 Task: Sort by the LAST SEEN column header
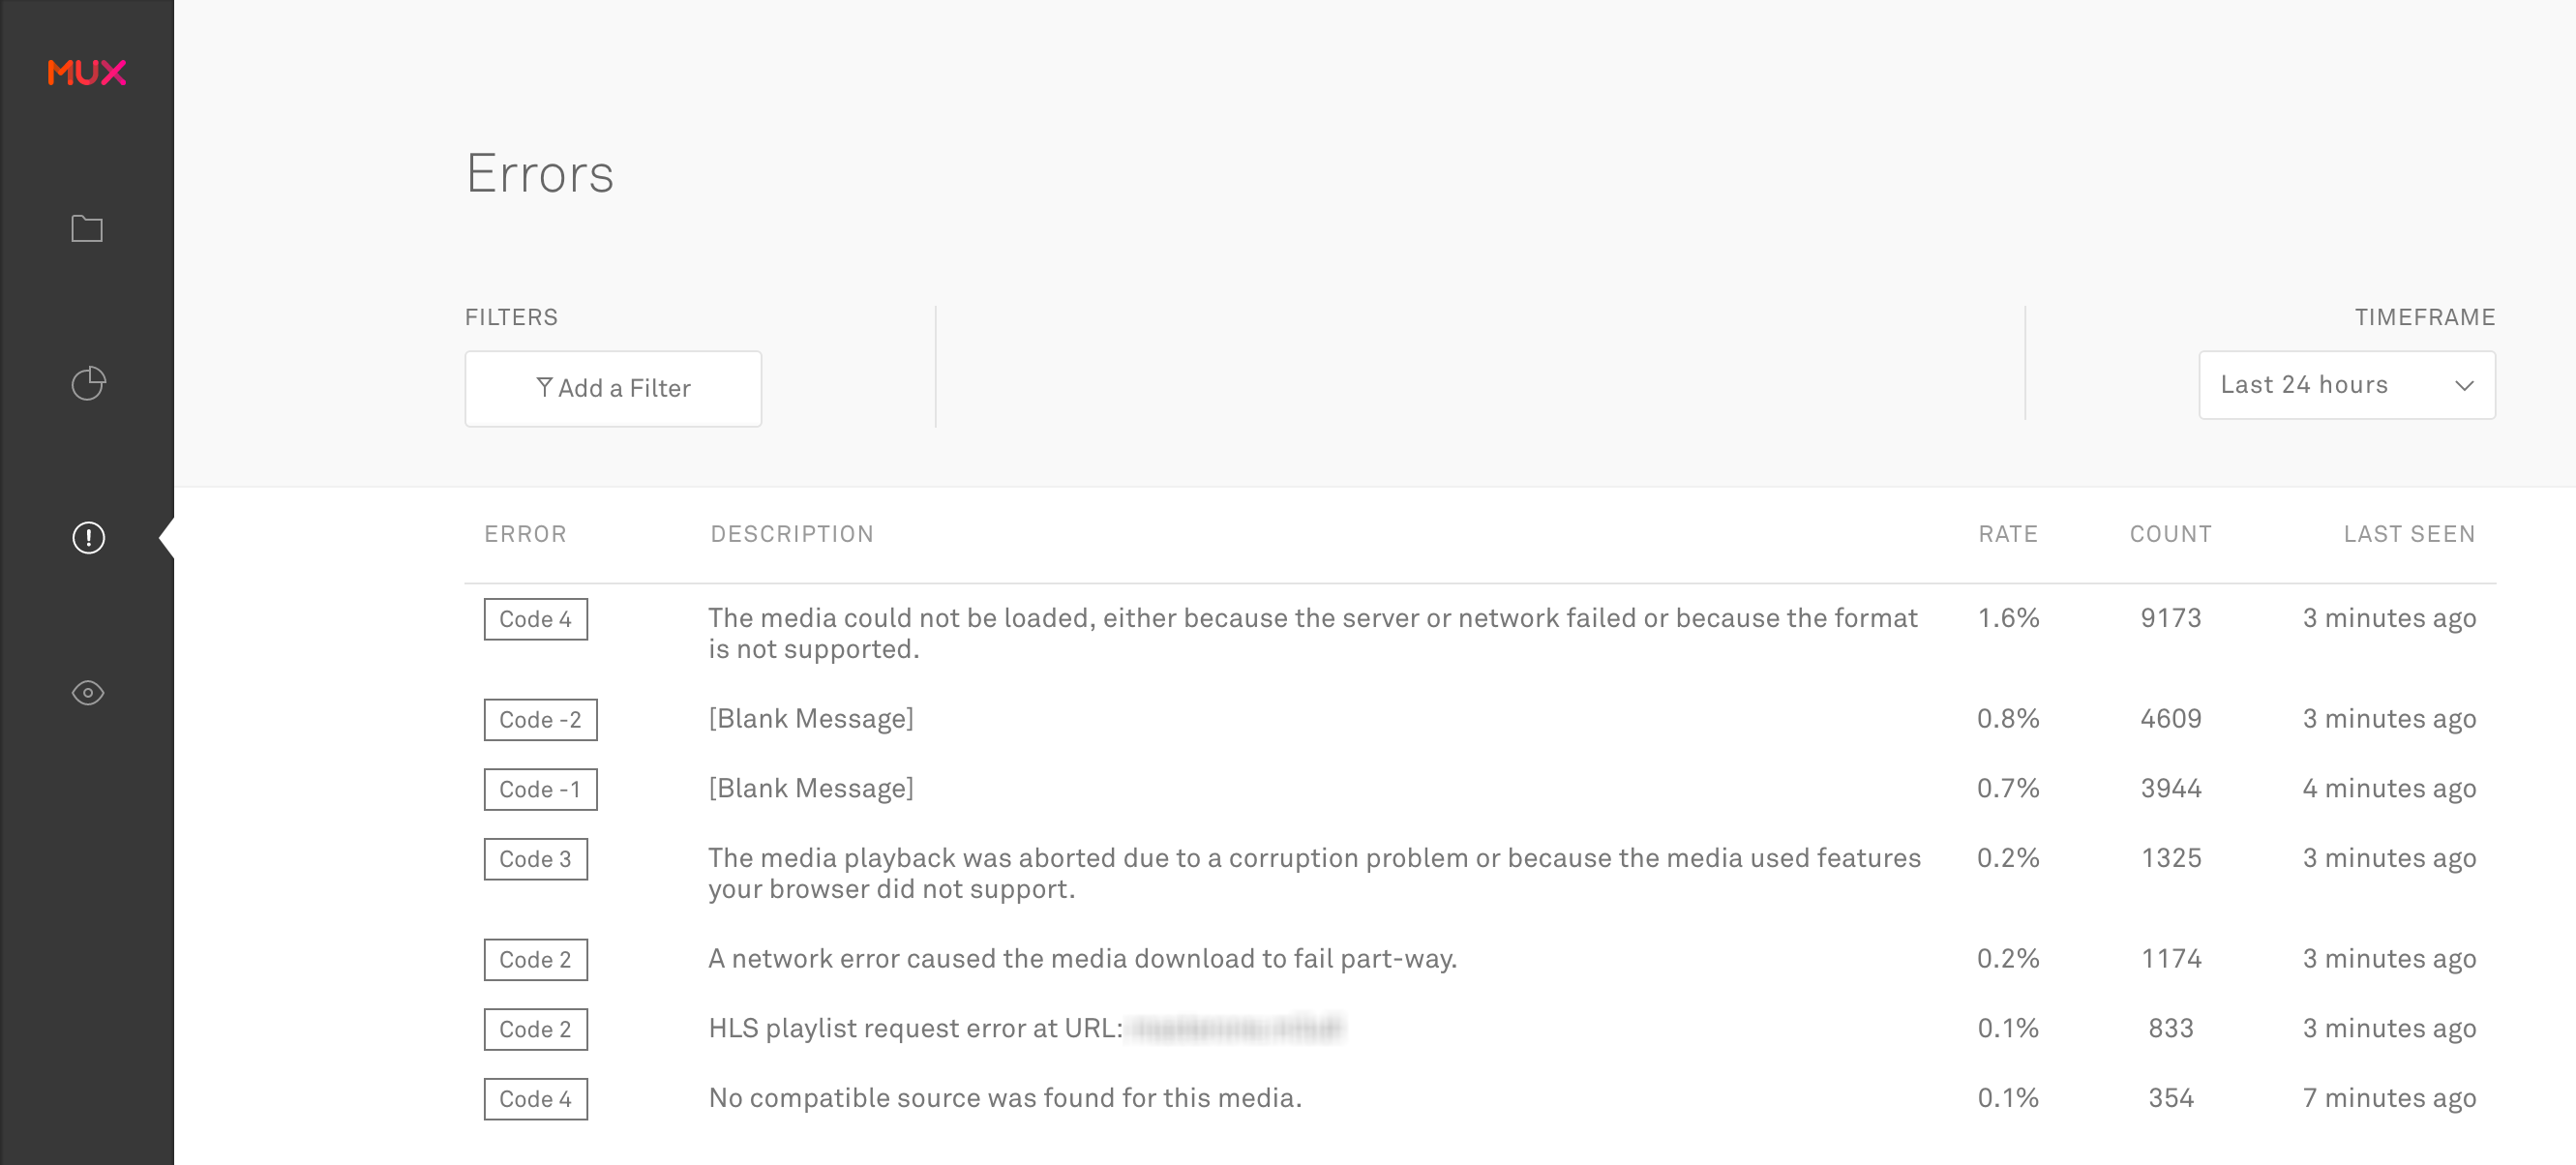pyautogui.click(x=2408, y=534)
